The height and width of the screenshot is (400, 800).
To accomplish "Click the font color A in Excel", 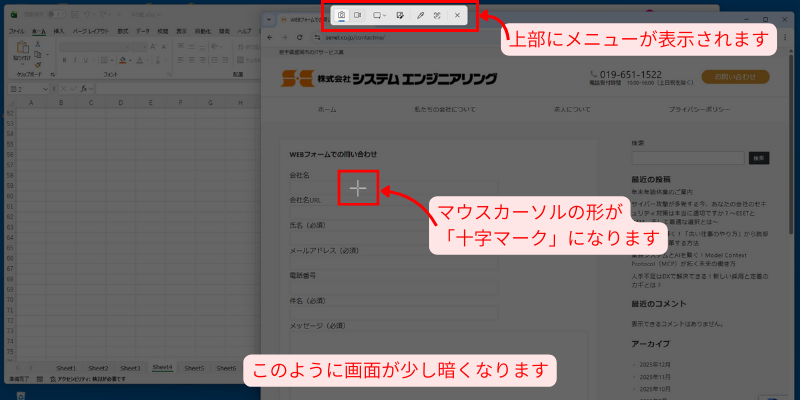I will tap(139, 60).
